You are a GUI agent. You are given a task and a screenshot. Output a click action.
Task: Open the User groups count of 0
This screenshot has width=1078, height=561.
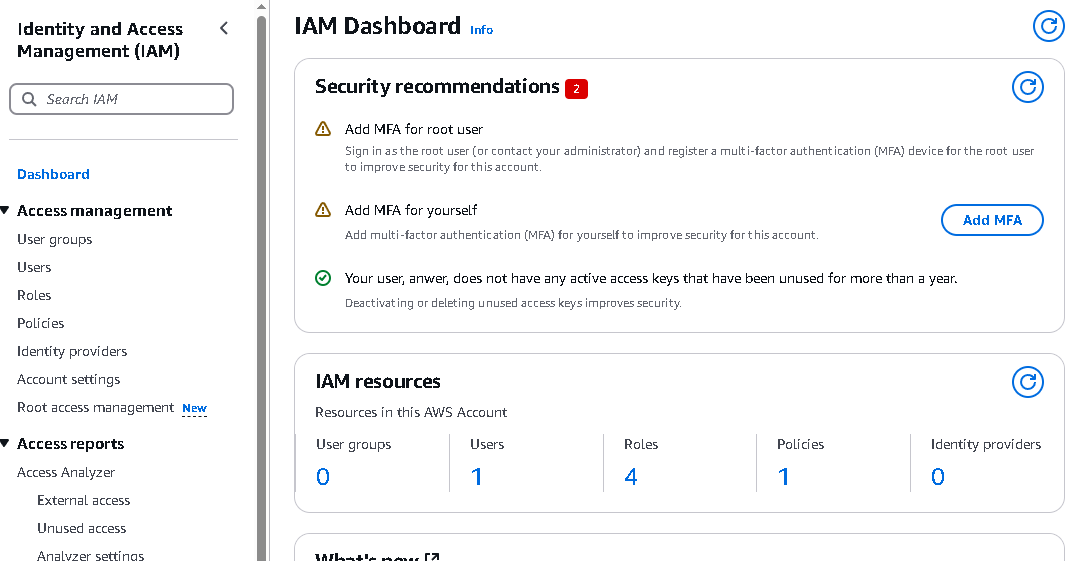(x=322, y=476)
